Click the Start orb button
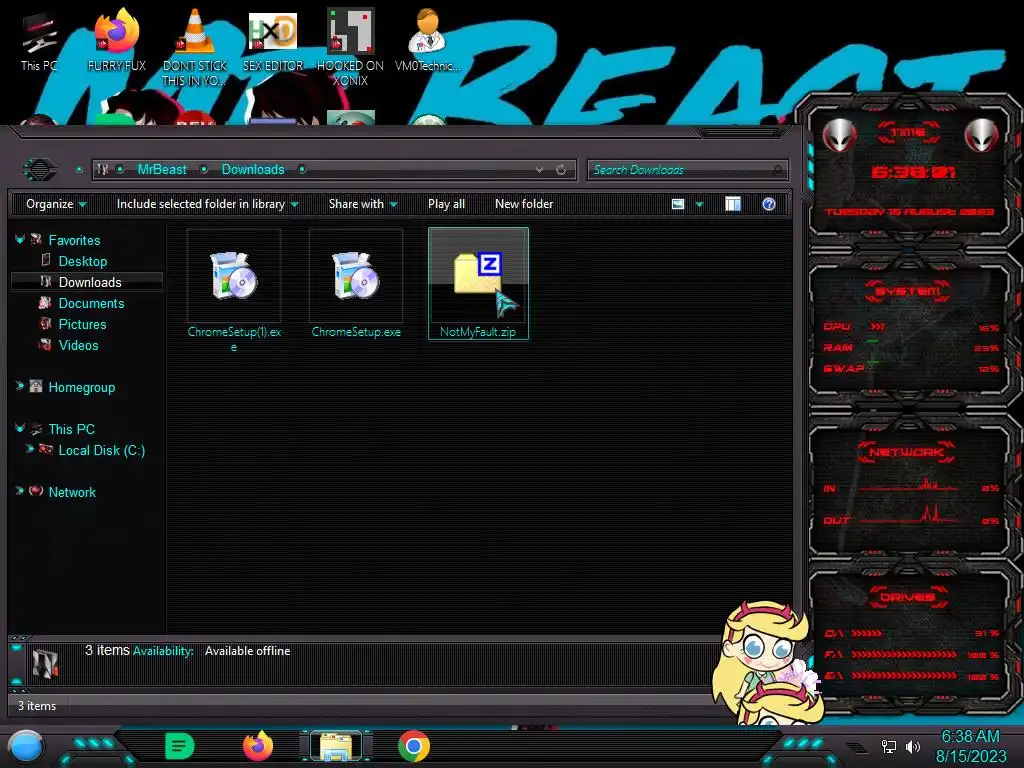The height and width of the screenshot is (768, 1024). [x=26, y=747]
